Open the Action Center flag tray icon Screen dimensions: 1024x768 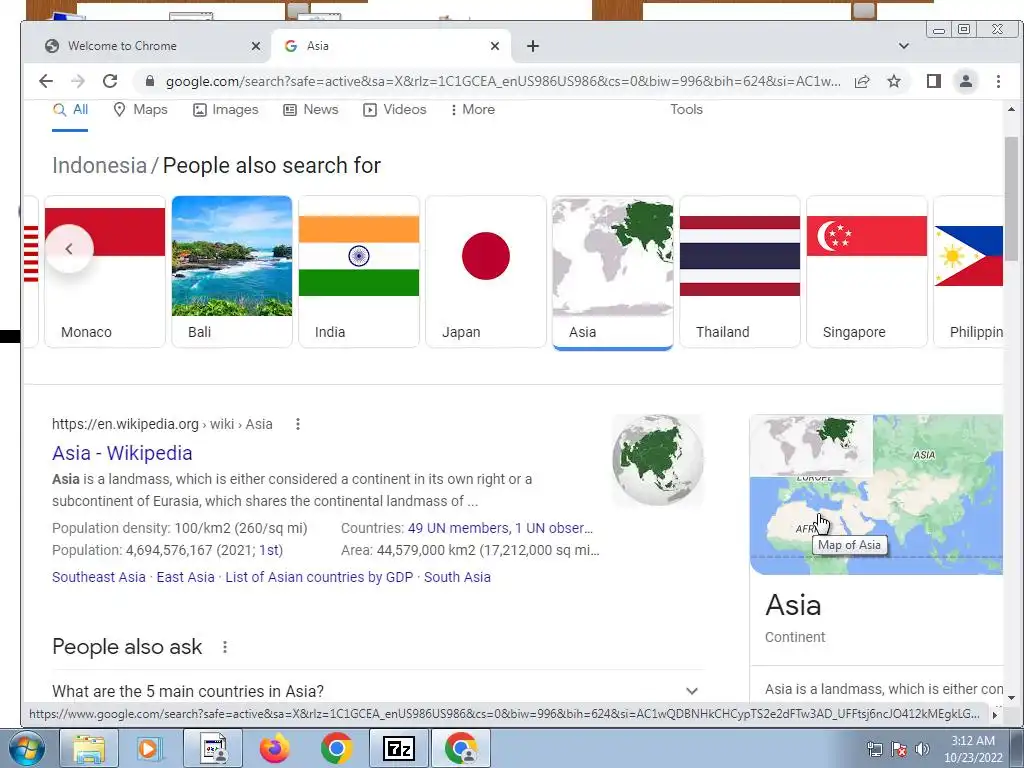pyautogui.click(x=899, y=749)
